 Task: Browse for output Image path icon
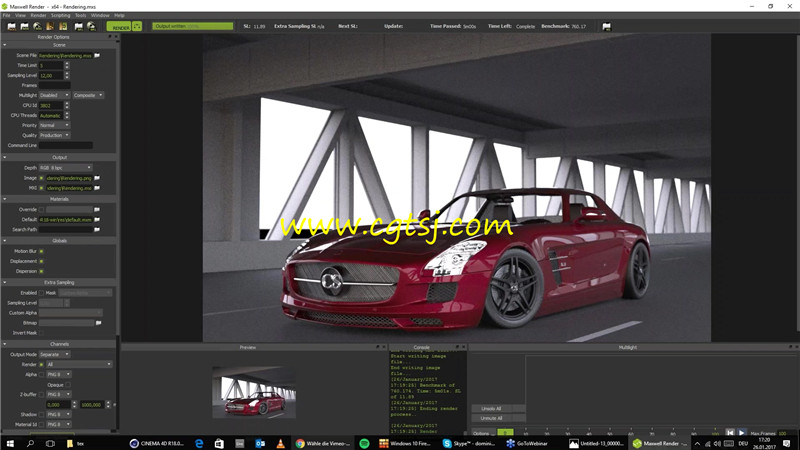click(97, 178)
